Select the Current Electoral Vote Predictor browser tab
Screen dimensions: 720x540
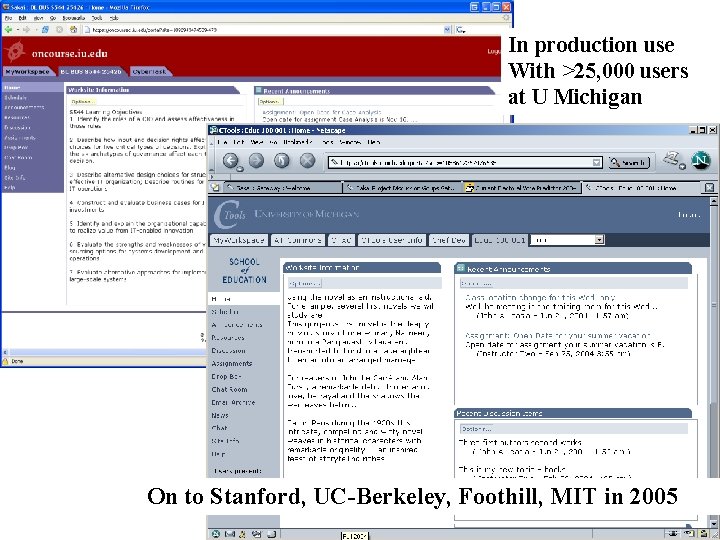click(x=522, y=187)
